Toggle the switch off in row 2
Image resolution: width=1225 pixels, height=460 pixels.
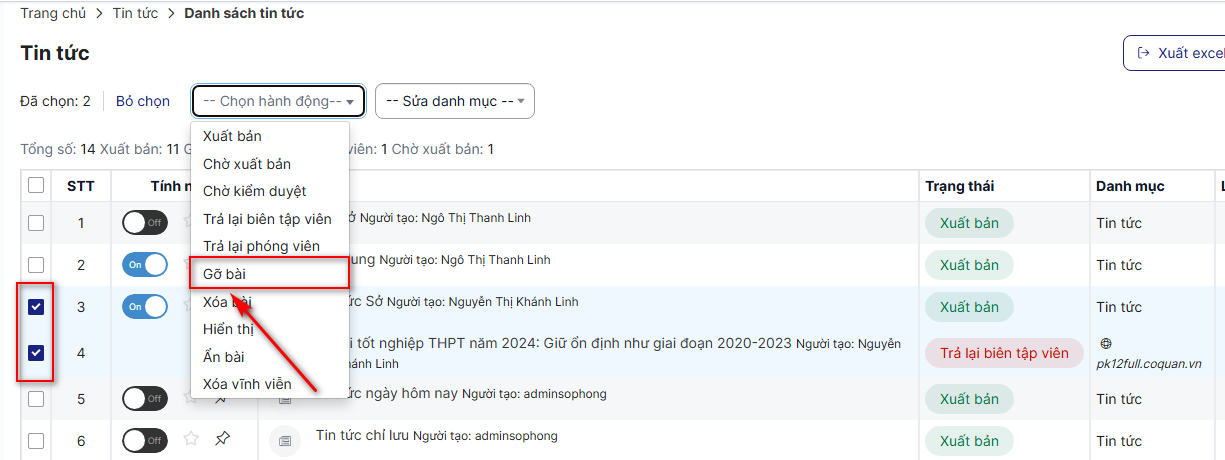[x=145, y=264]
